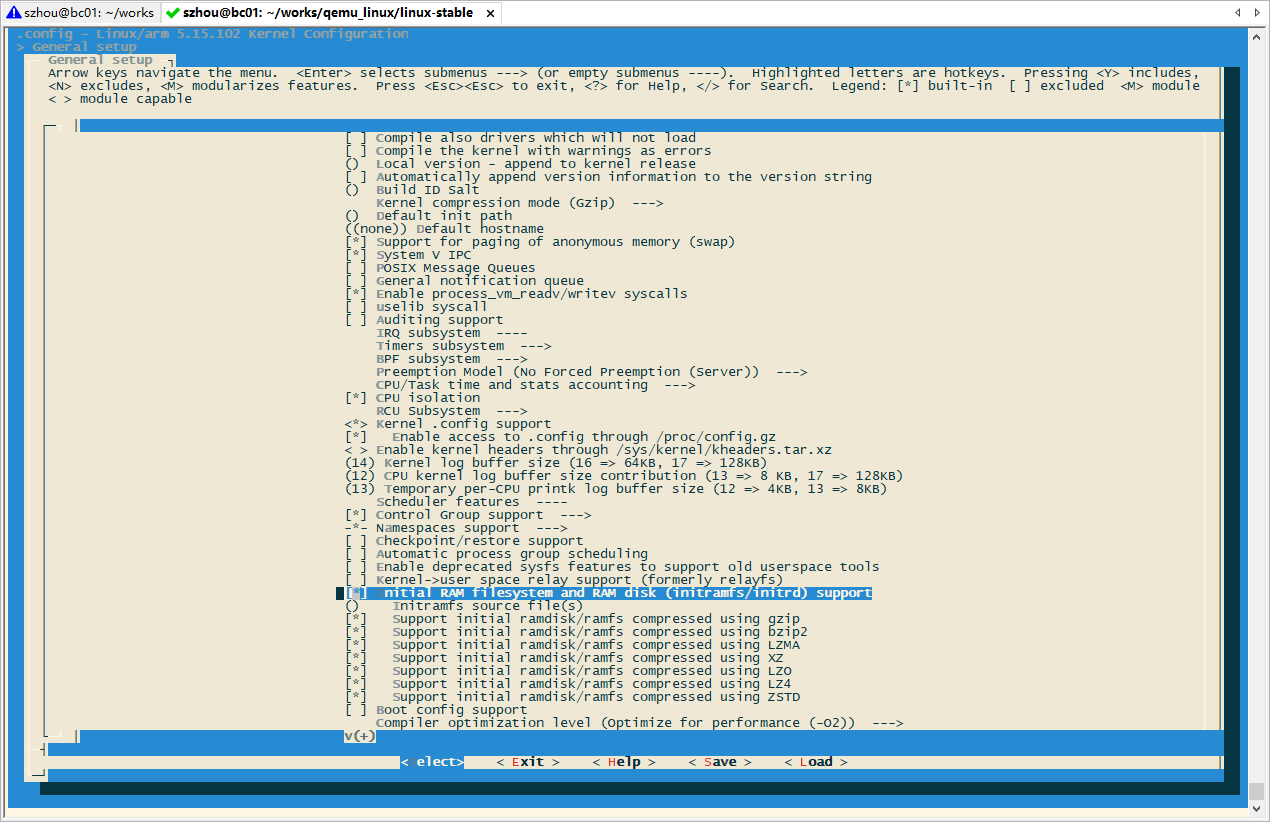The image size is (1270, 822).
Task: Toggle Boot config support
Action: click(x=436, y=710)
